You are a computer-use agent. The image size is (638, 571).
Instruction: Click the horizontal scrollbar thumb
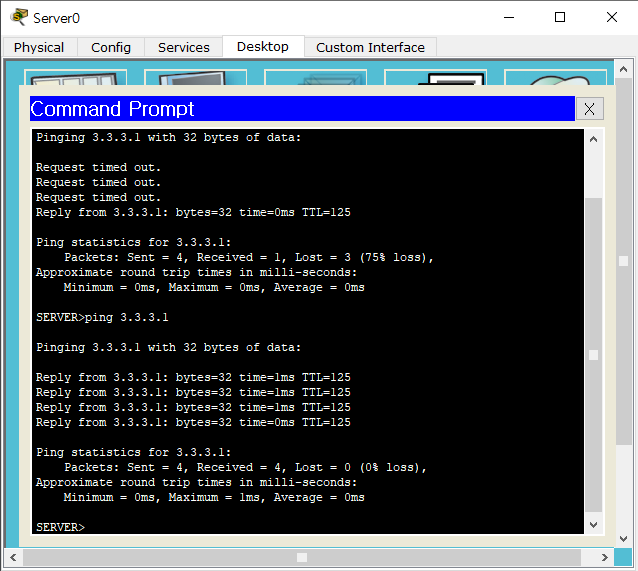pyautogui.click(x=302, y=557)
